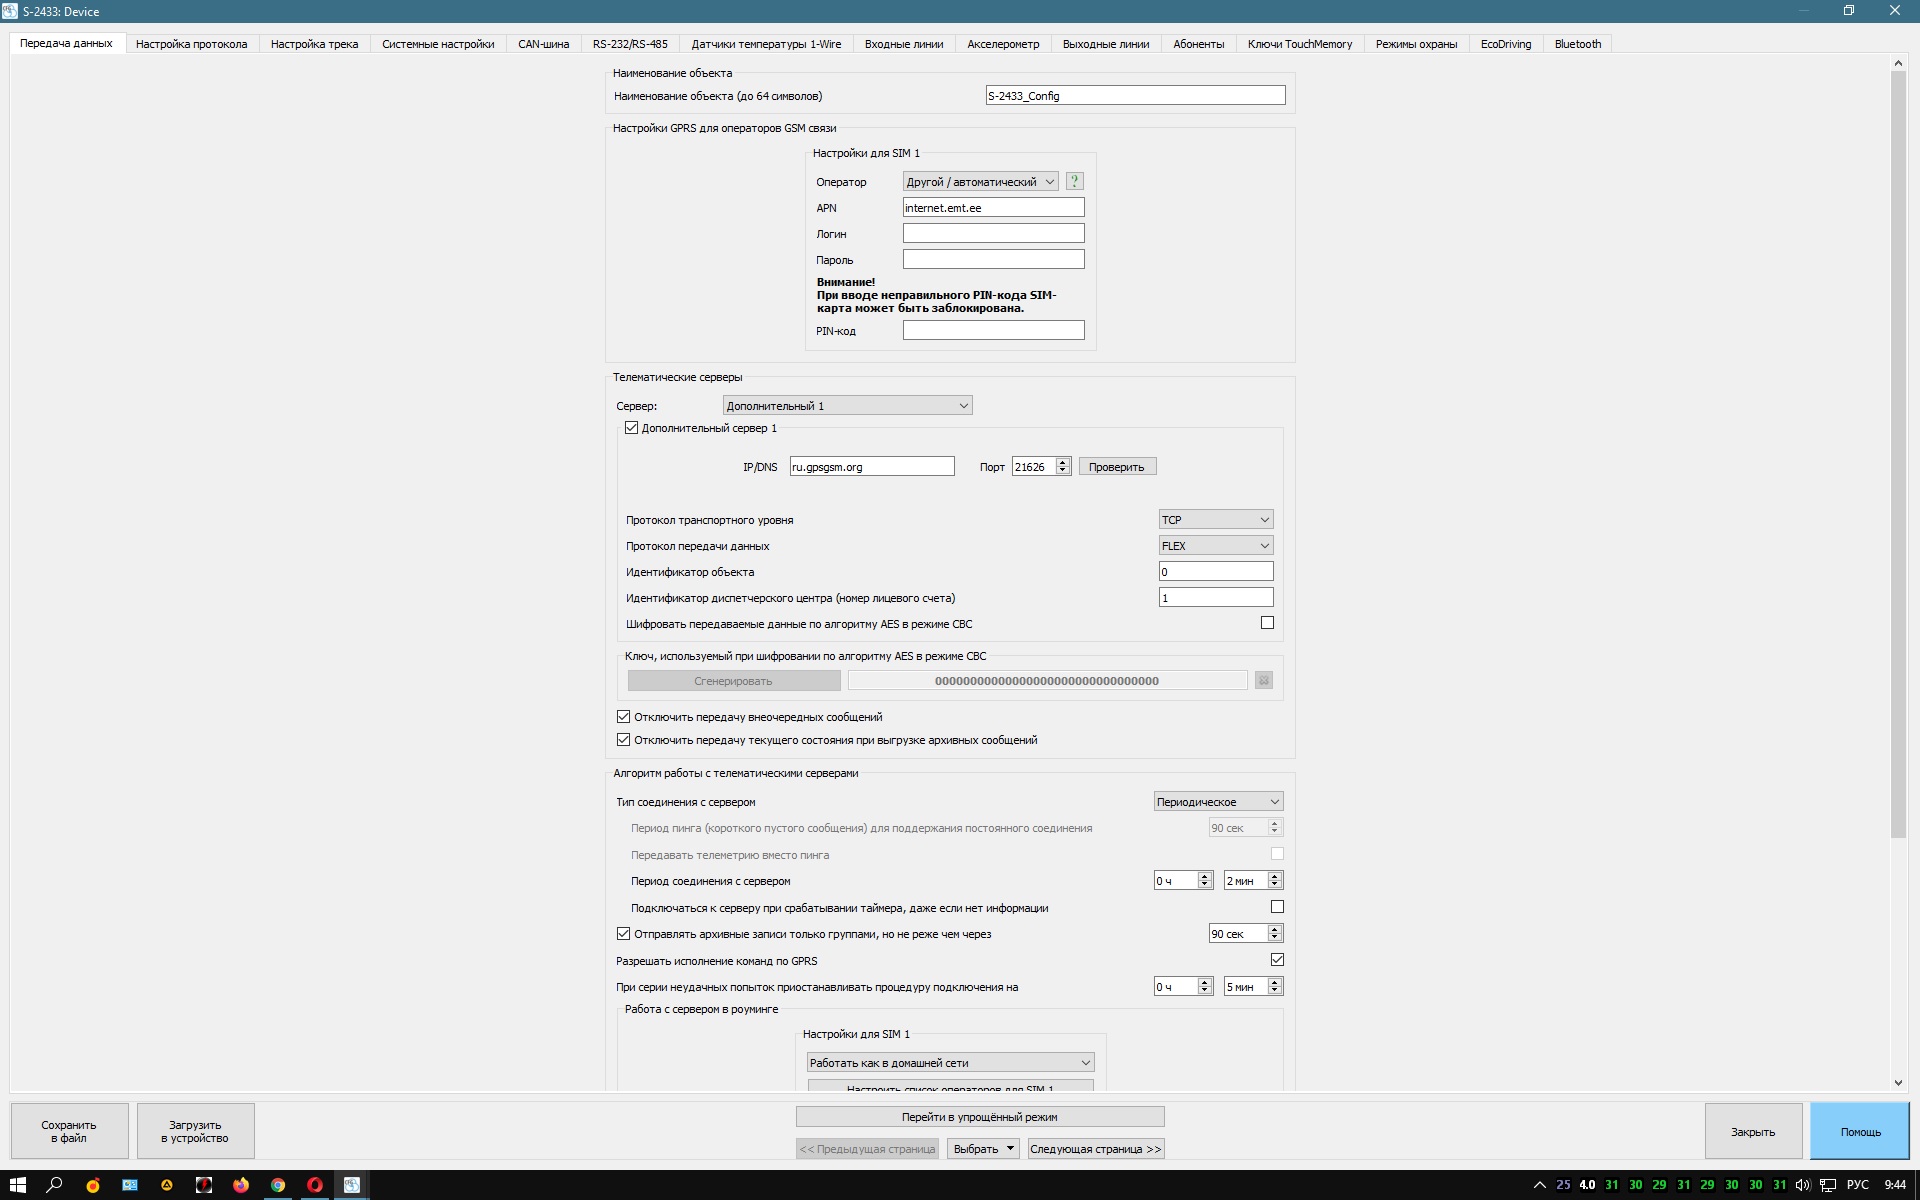Toggle Отключить передачу внеочередных сообщений checkbox

[623, 717]
